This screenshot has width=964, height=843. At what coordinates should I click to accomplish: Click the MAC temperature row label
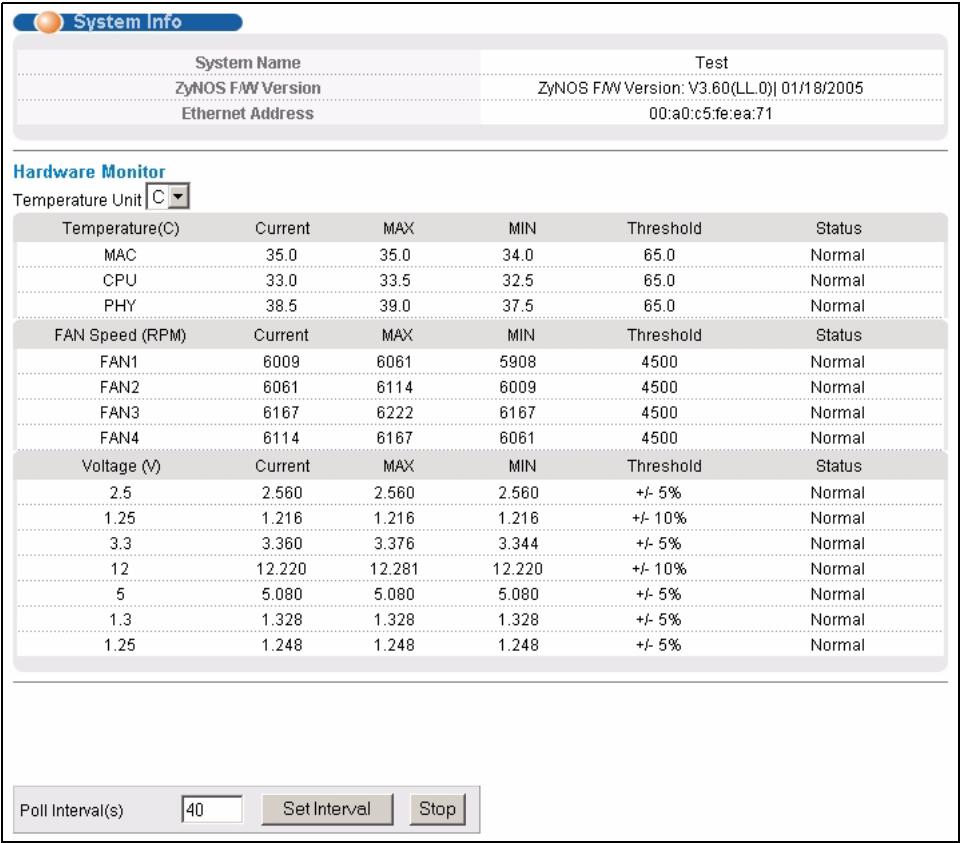[x=120, y=255]
